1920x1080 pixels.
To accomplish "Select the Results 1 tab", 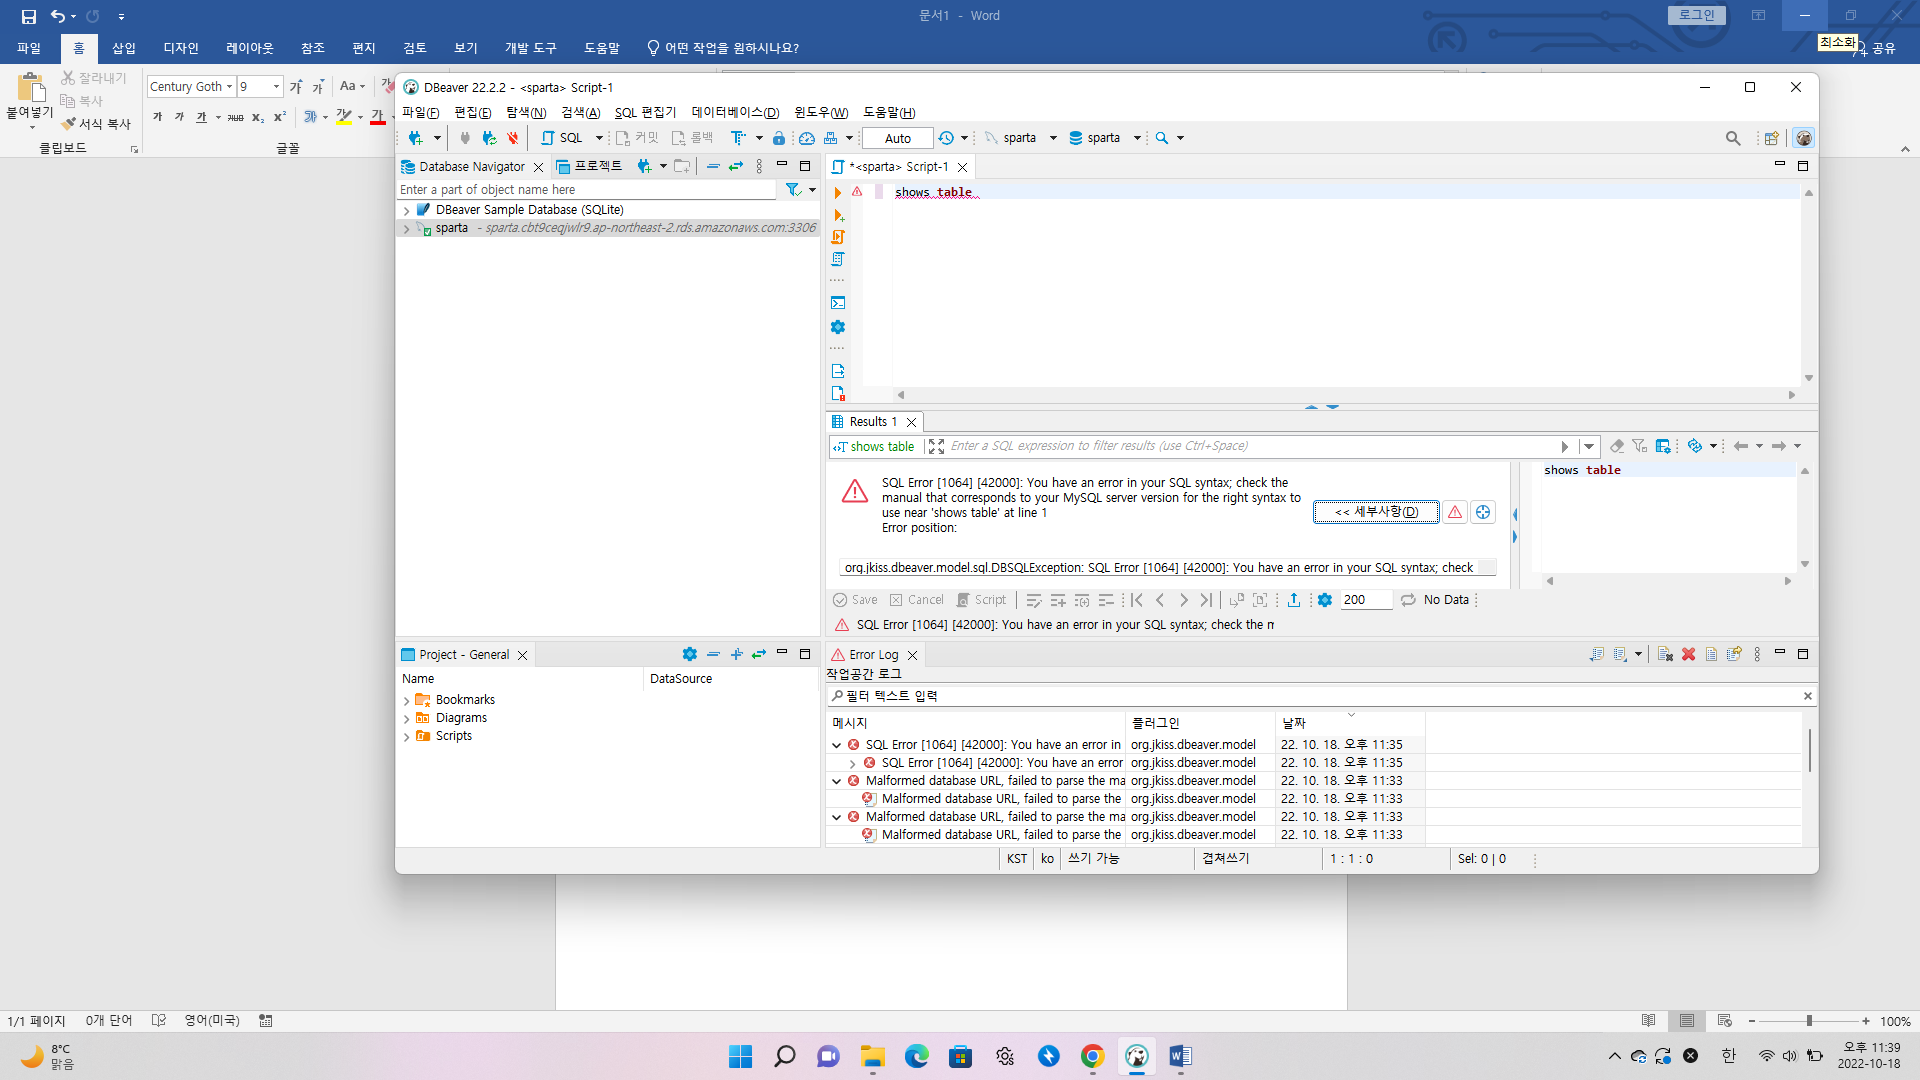I will click(x=873, y=422).
